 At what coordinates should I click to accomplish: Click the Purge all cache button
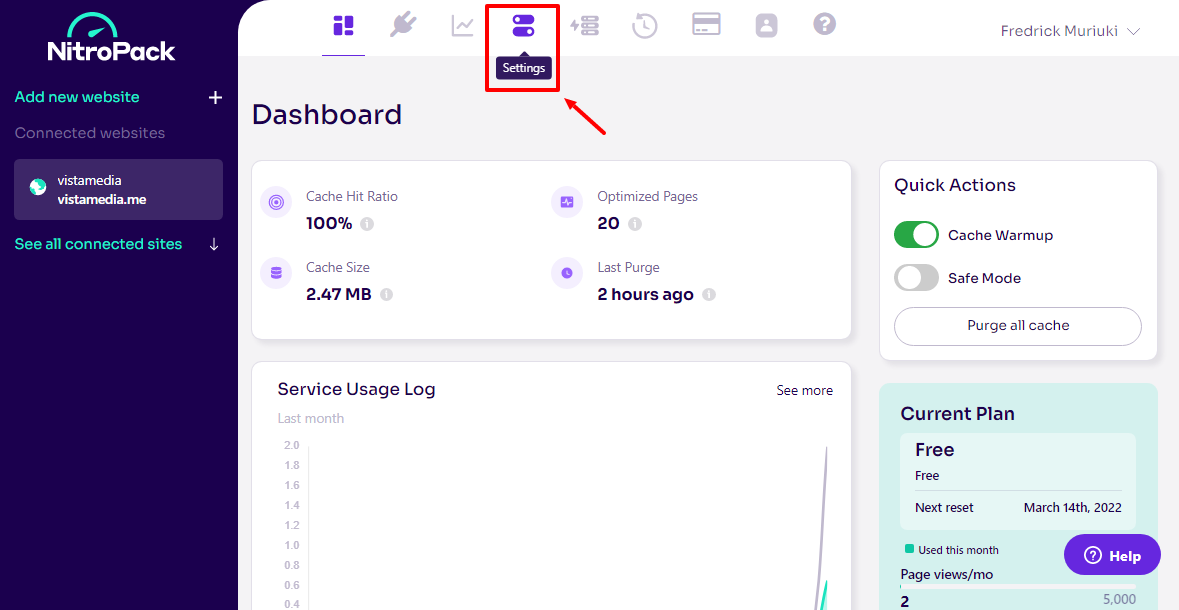1017,326
